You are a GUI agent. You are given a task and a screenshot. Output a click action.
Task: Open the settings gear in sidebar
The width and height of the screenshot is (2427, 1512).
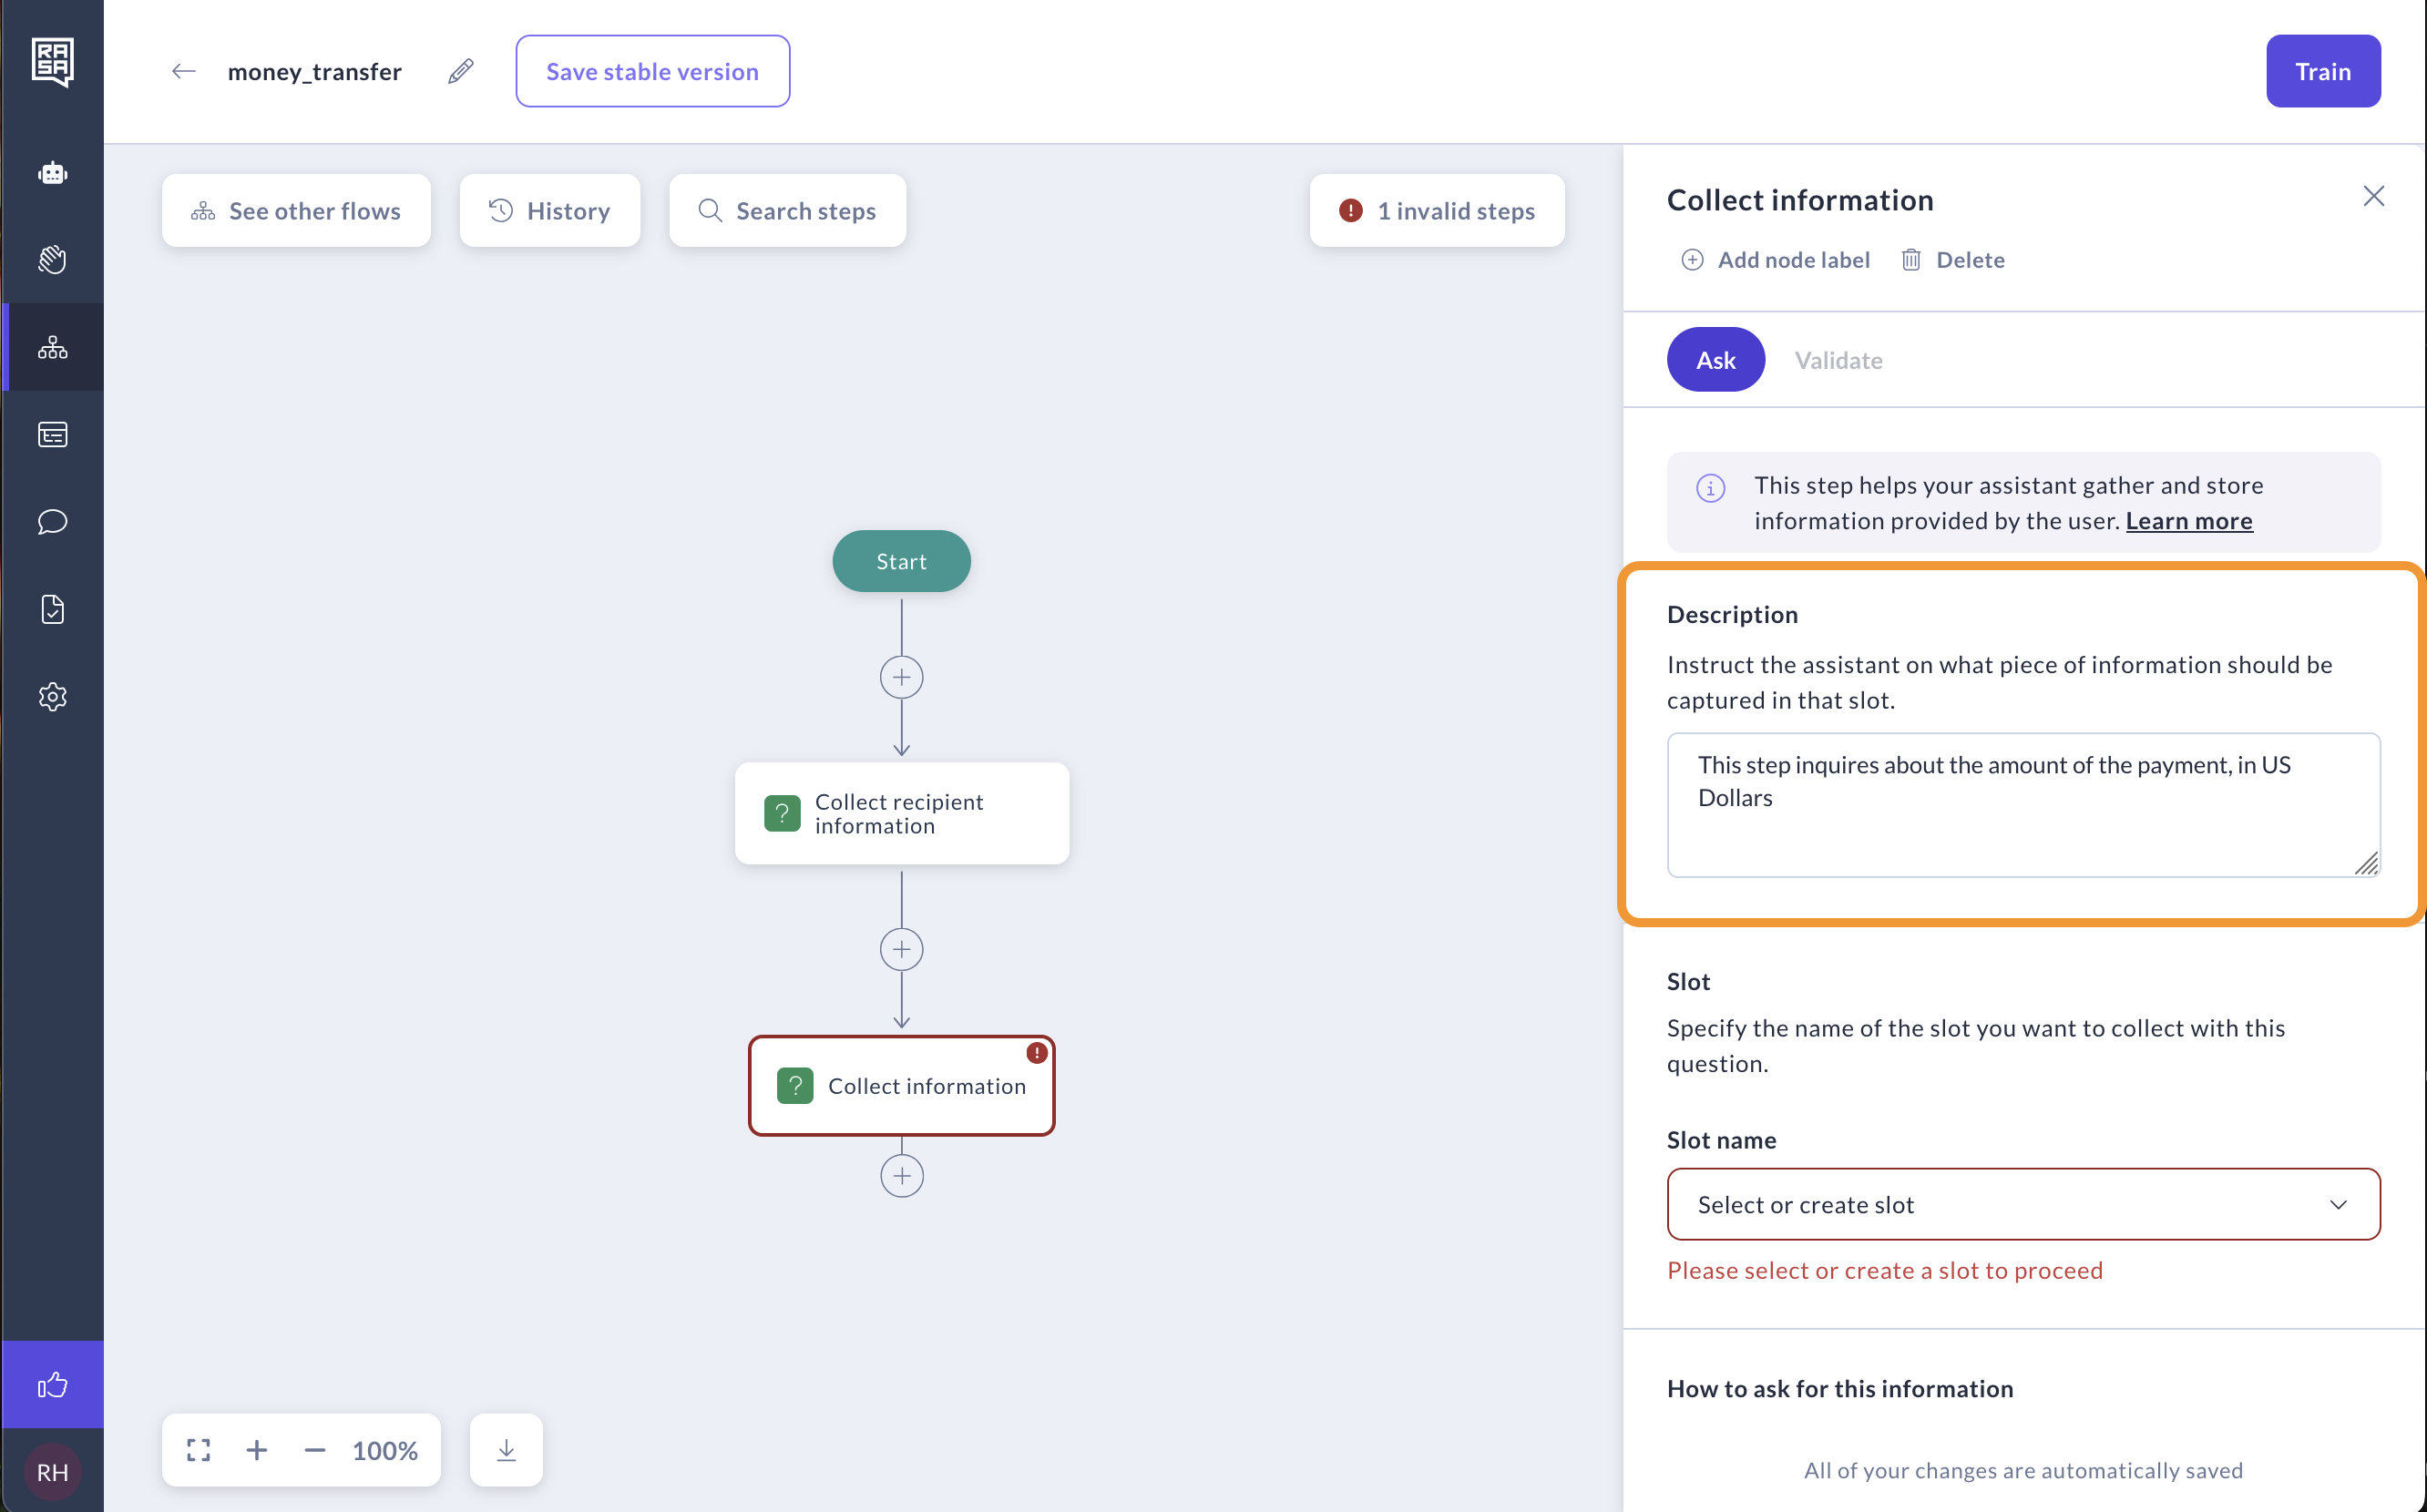[52, 697]
